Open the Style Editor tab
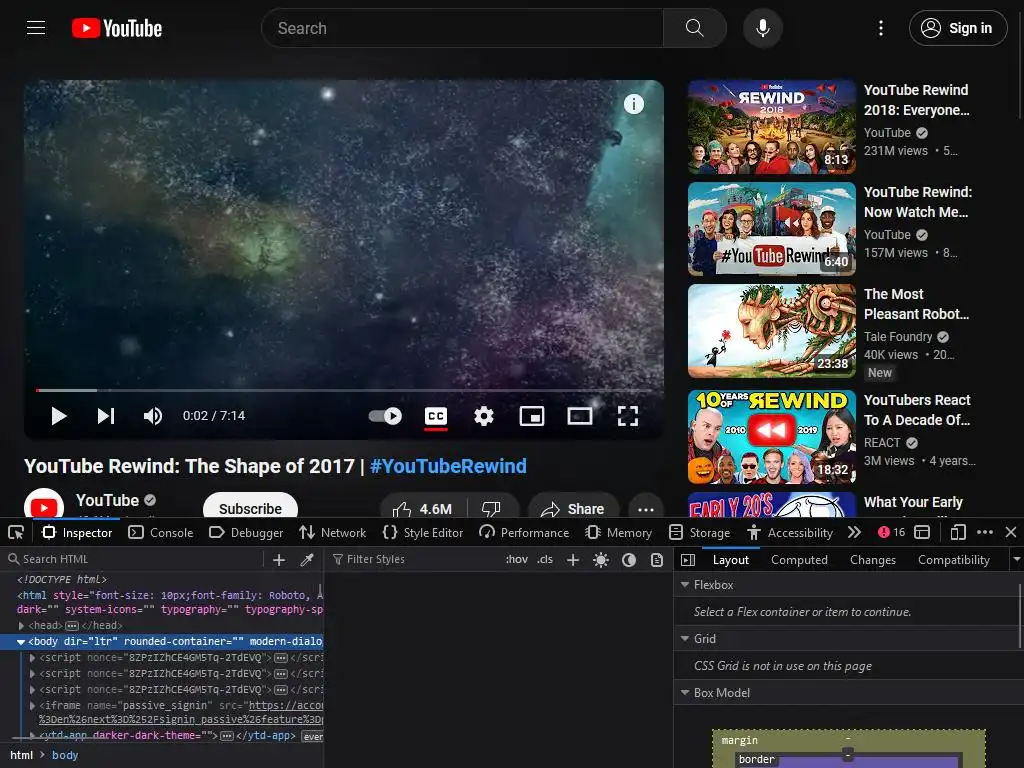The image size is (1024, 768). [423, 532]
